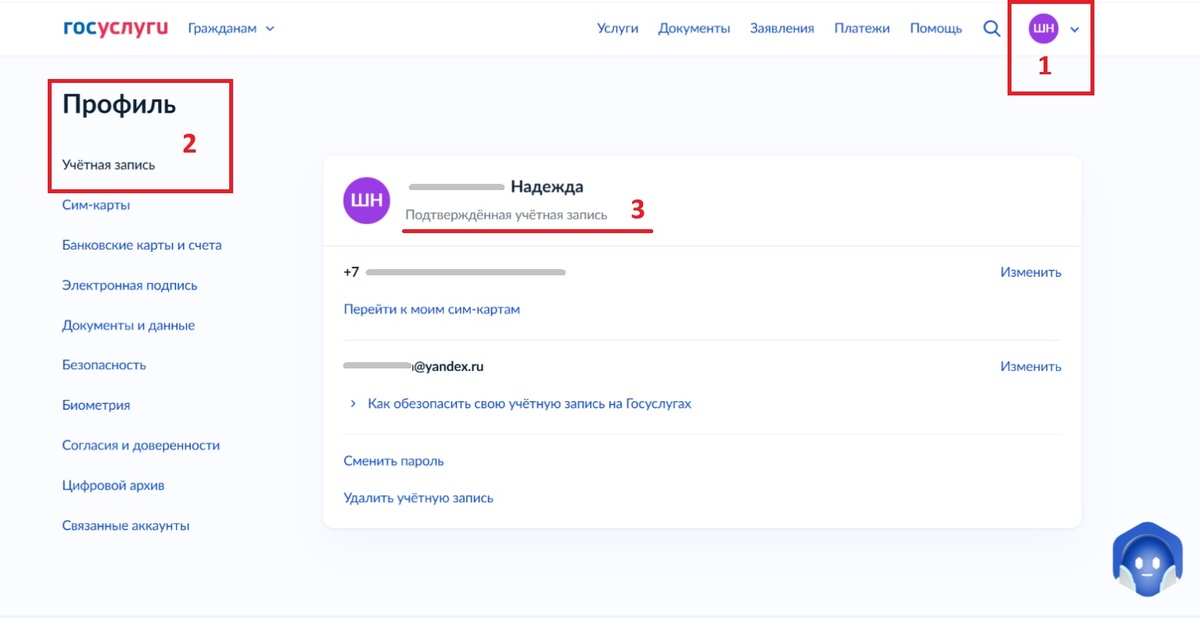Click the ШН avatar next to Надежда
This screenshot has width=1200, height=618.
click(x=367, y=200)
